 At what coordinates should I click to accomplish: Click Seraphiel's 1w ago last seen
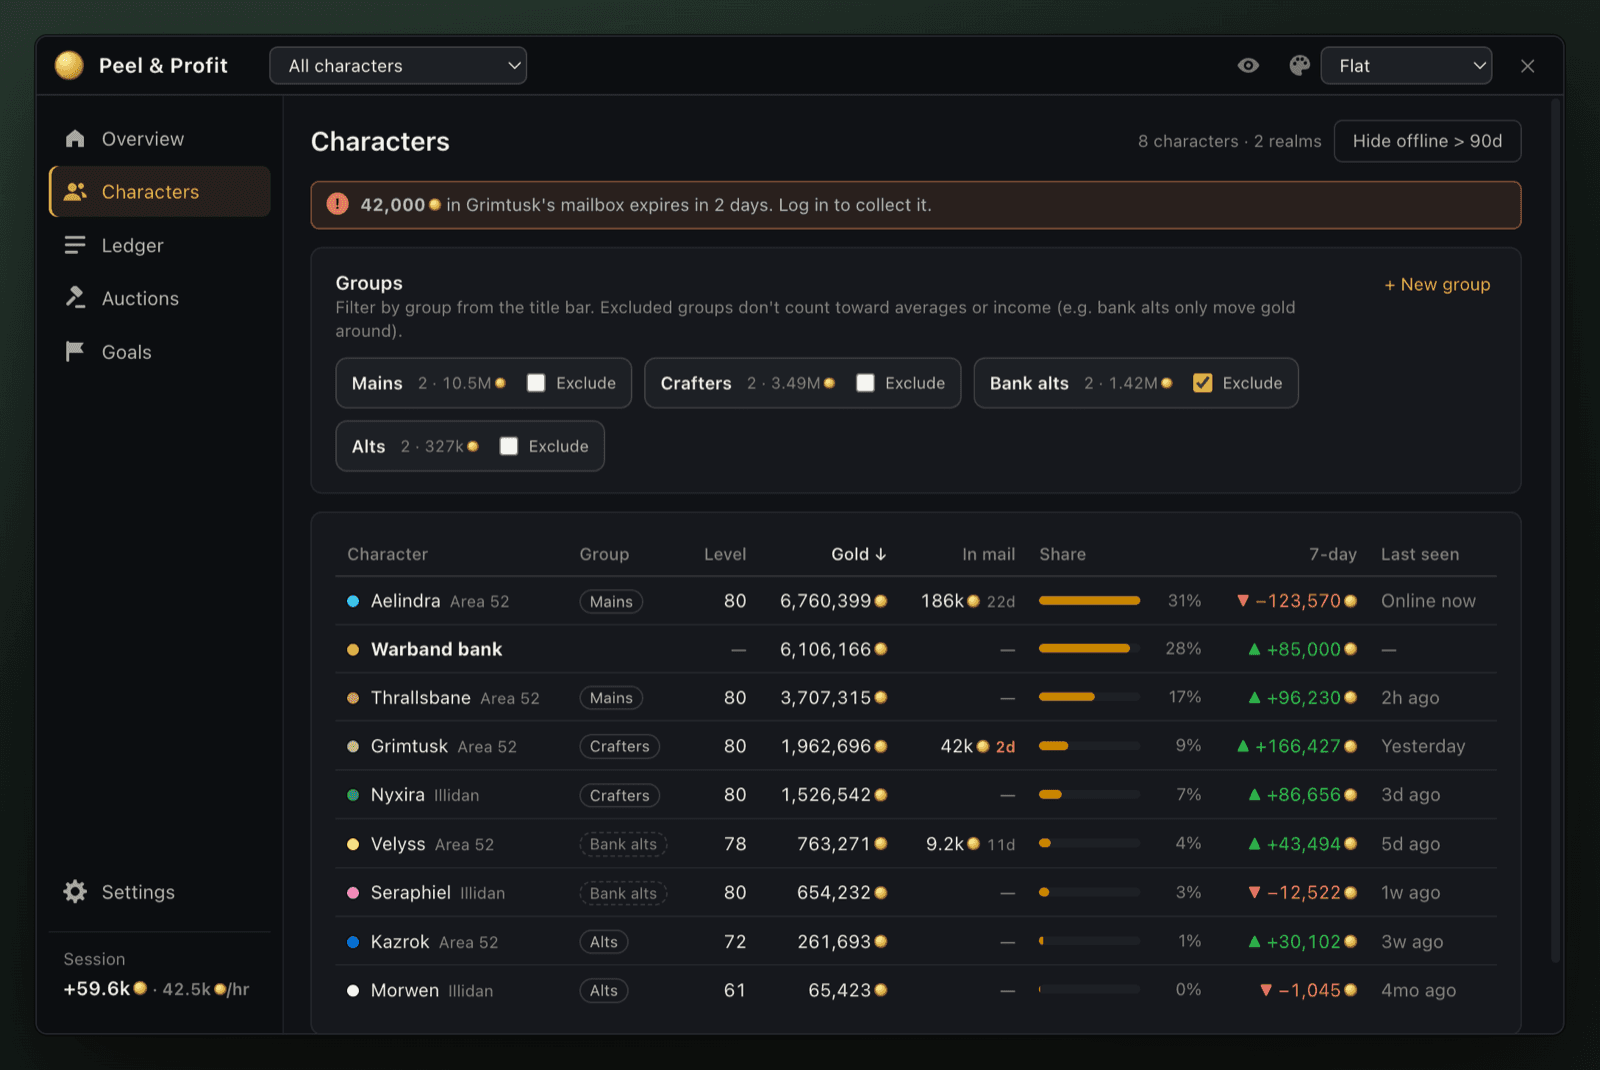1411,892
